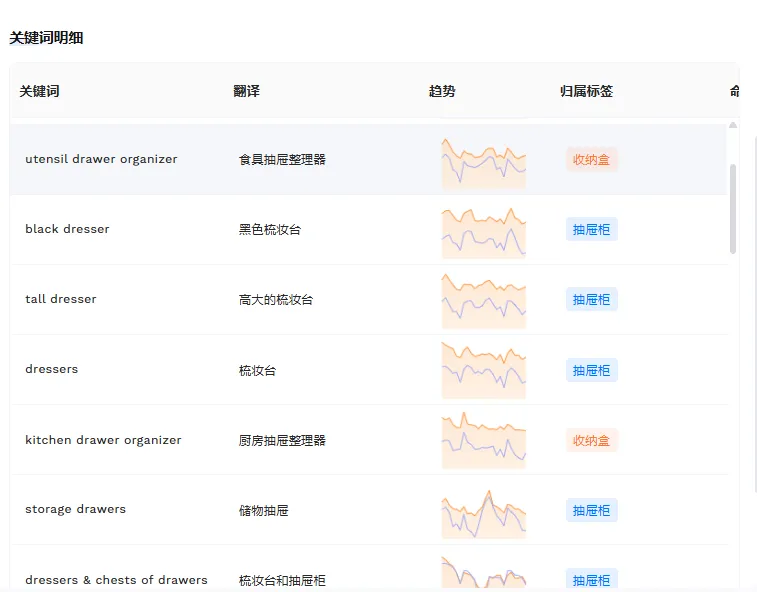Click the translation 食具抽屉整理器
This screenshot has height=592, width=757.
(x=282, y=159)
